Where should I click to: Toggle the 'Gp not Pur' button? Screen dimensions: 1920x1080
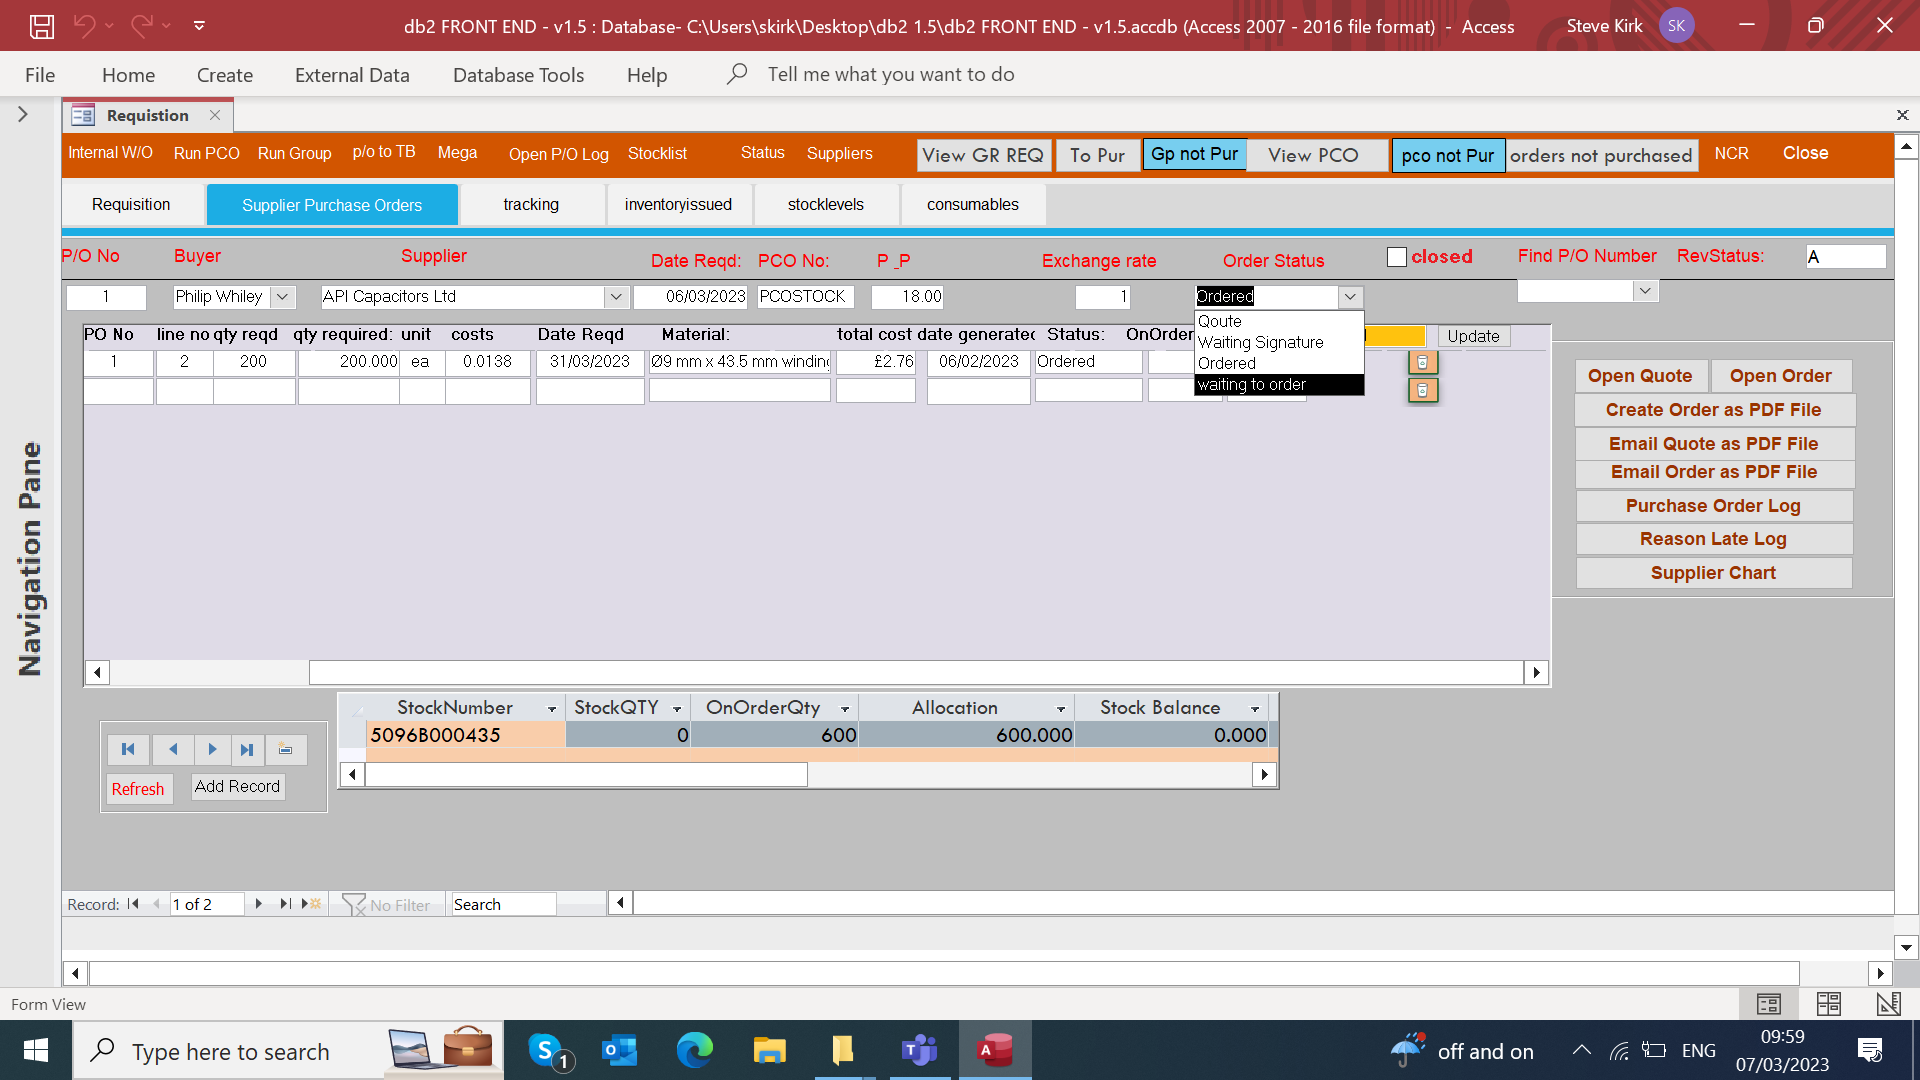(1194, 154)
